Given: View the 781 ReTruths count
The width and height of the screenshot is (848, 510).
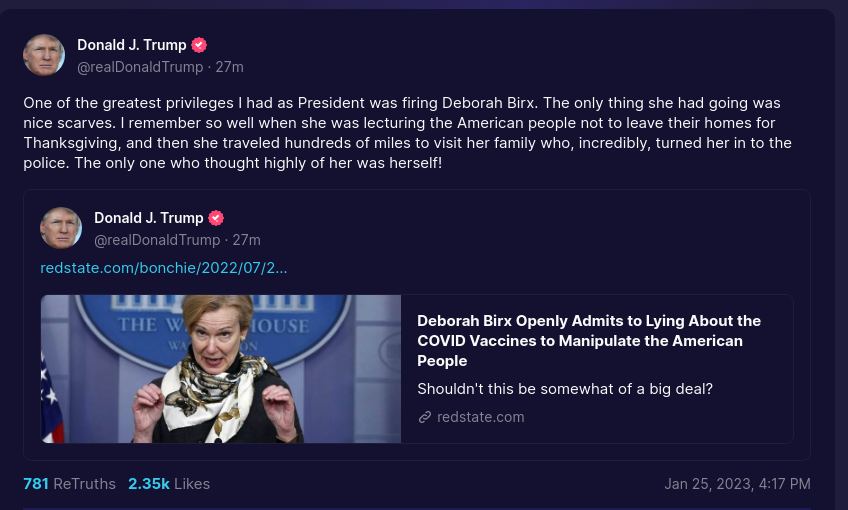Looking at the screenshot, I should [69, 483].
